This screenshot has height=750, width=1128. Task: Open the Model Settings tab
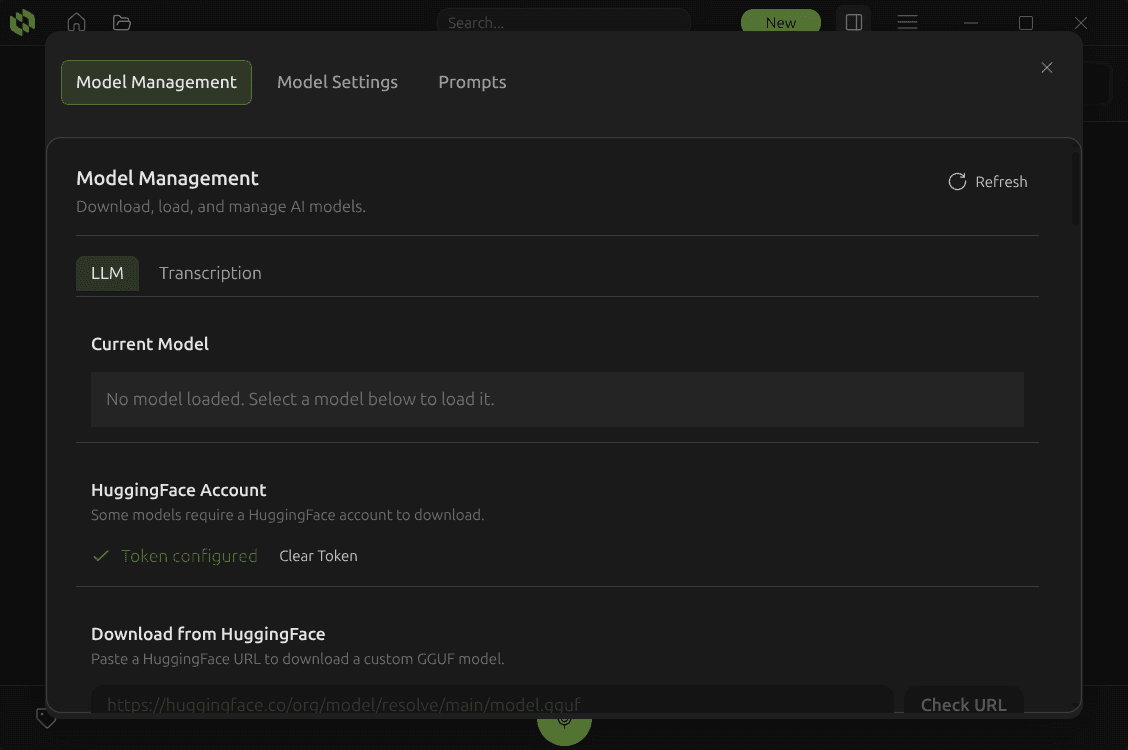click(337, 82)
